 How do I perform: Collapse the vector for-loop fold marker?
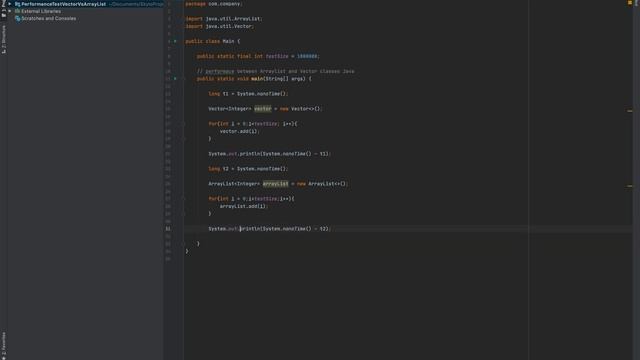pos(184,124)
